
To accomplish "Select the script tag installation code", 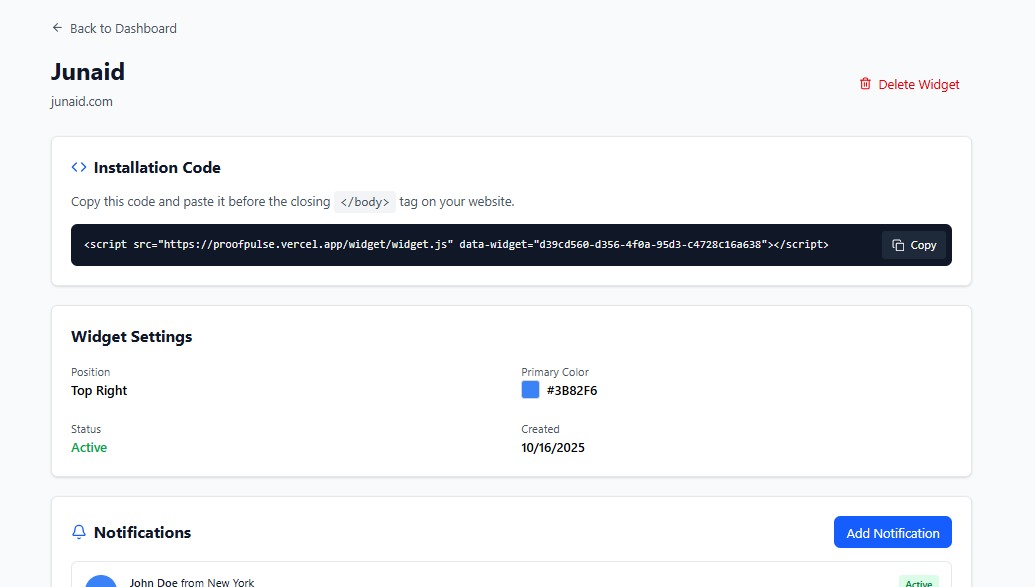I will pos(456,244).
